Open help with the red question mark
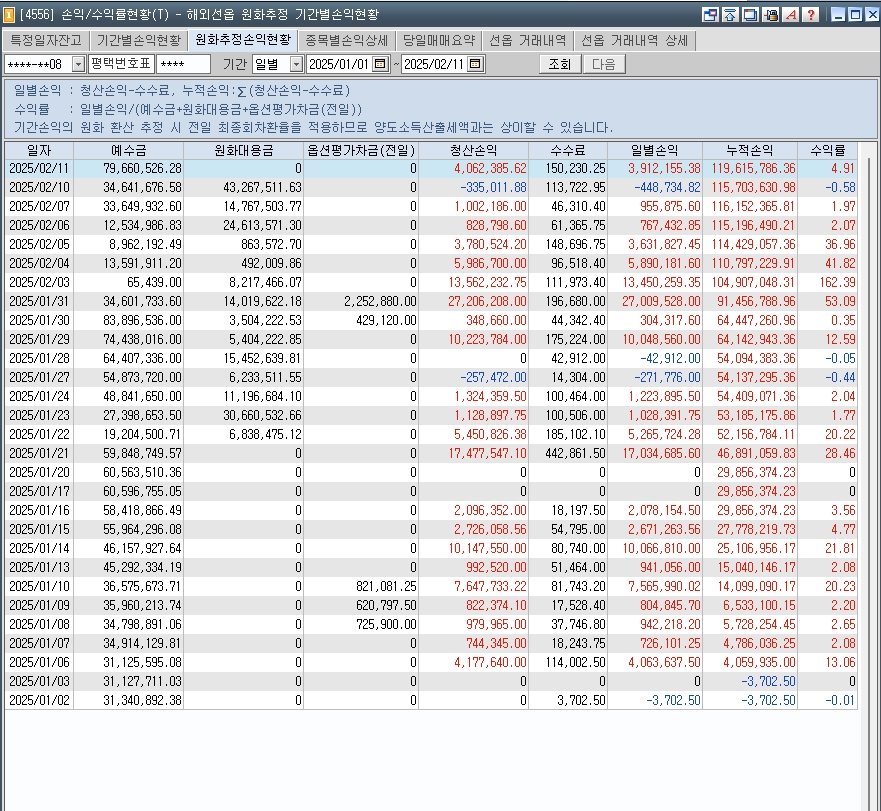Viewport: 881px width, 811px height. click(811, 15)
